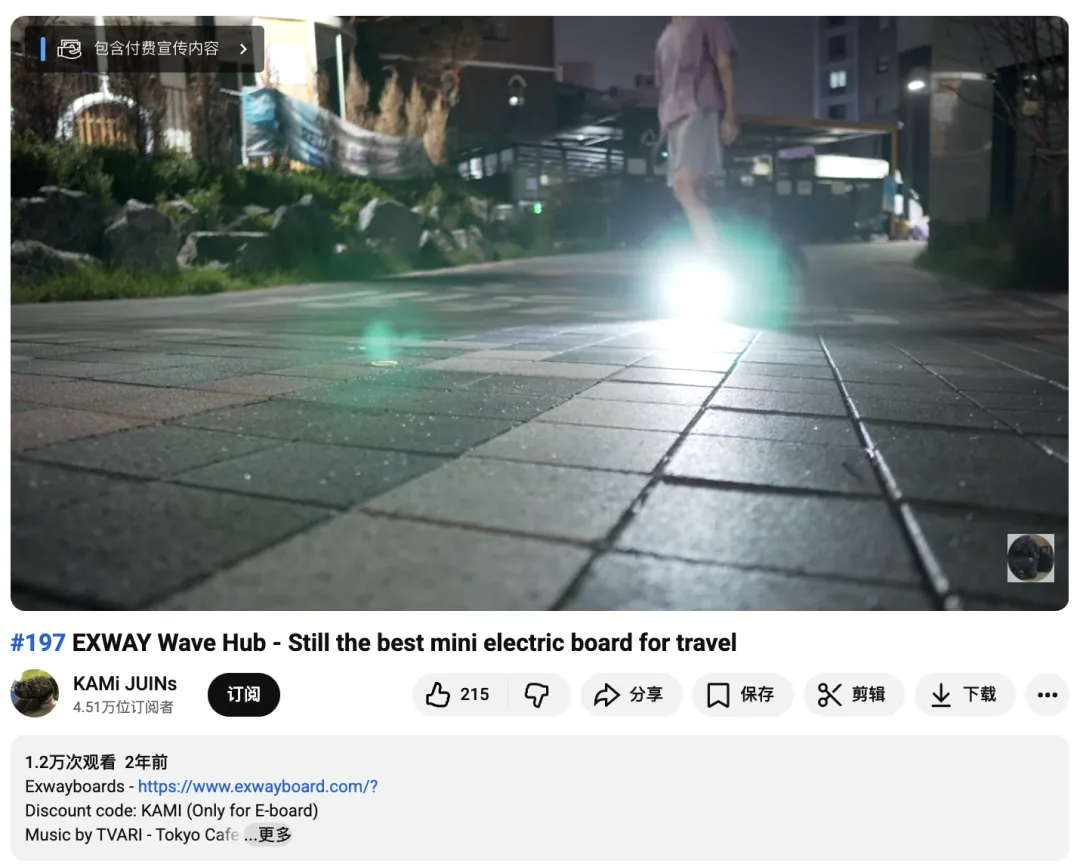Viewport: 1080px width, 867px height.
Task: Click the paid promotion badge icon
Action: pyautogui.click(x=69, y=49)
